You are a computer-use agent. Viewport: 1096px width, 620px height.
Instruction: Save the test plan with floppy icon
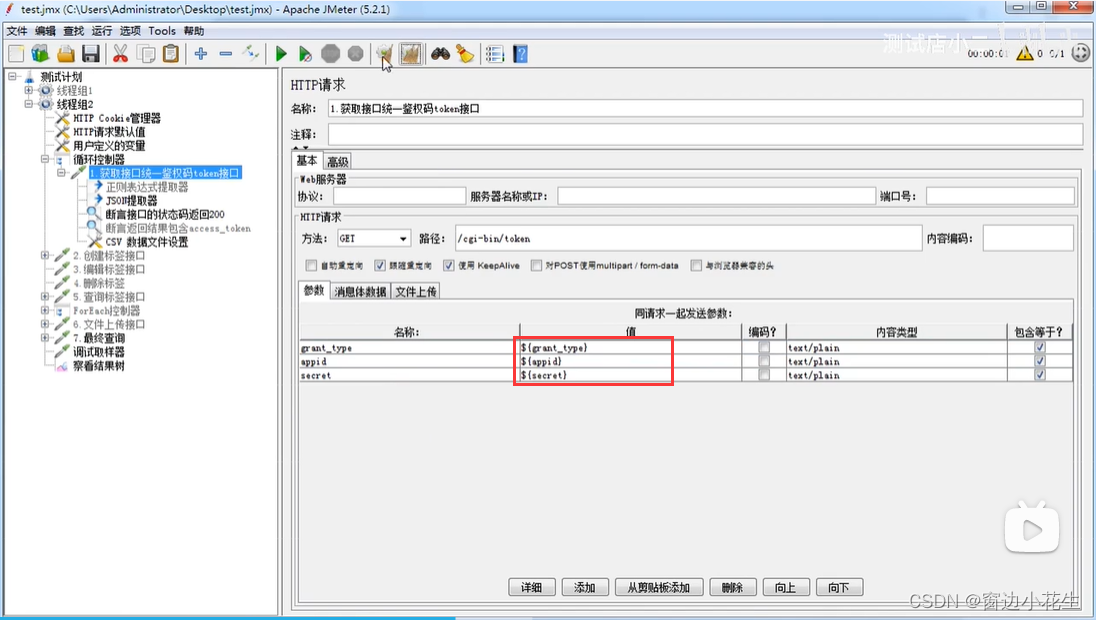[x=90, y=54]
